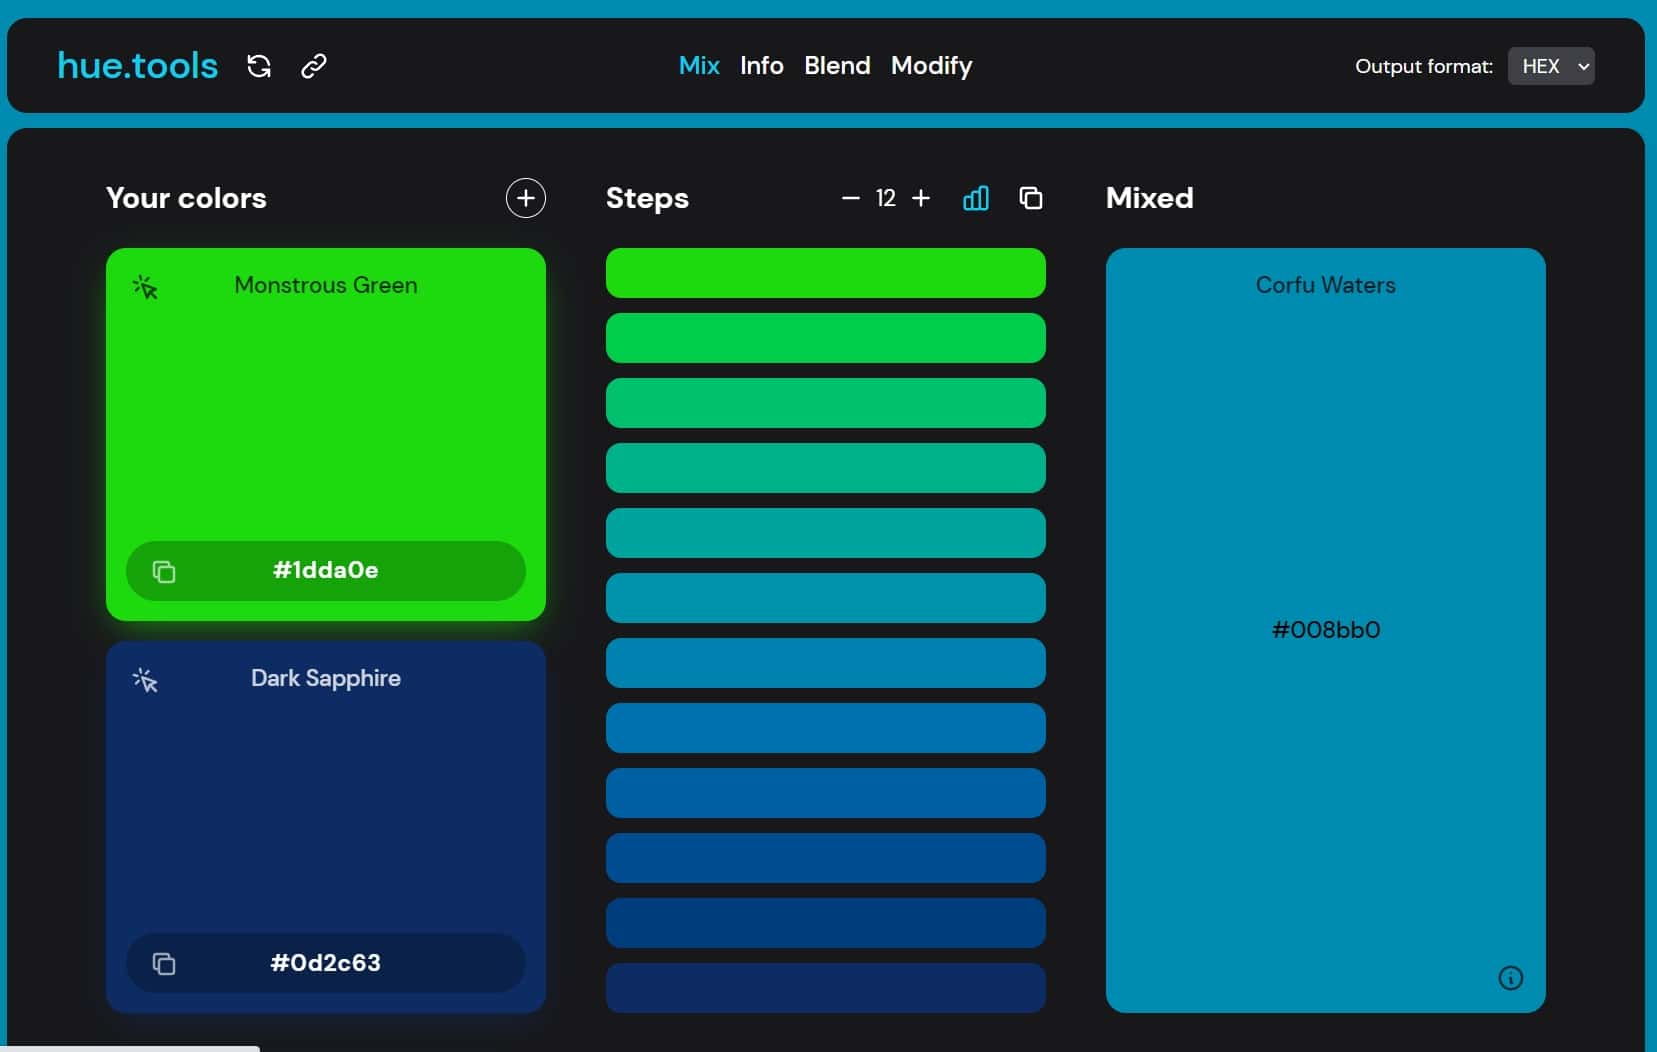Copy all step colors with the copy icon
This screenshot has width=1657, height=1052.
(x=1032, y=198)
